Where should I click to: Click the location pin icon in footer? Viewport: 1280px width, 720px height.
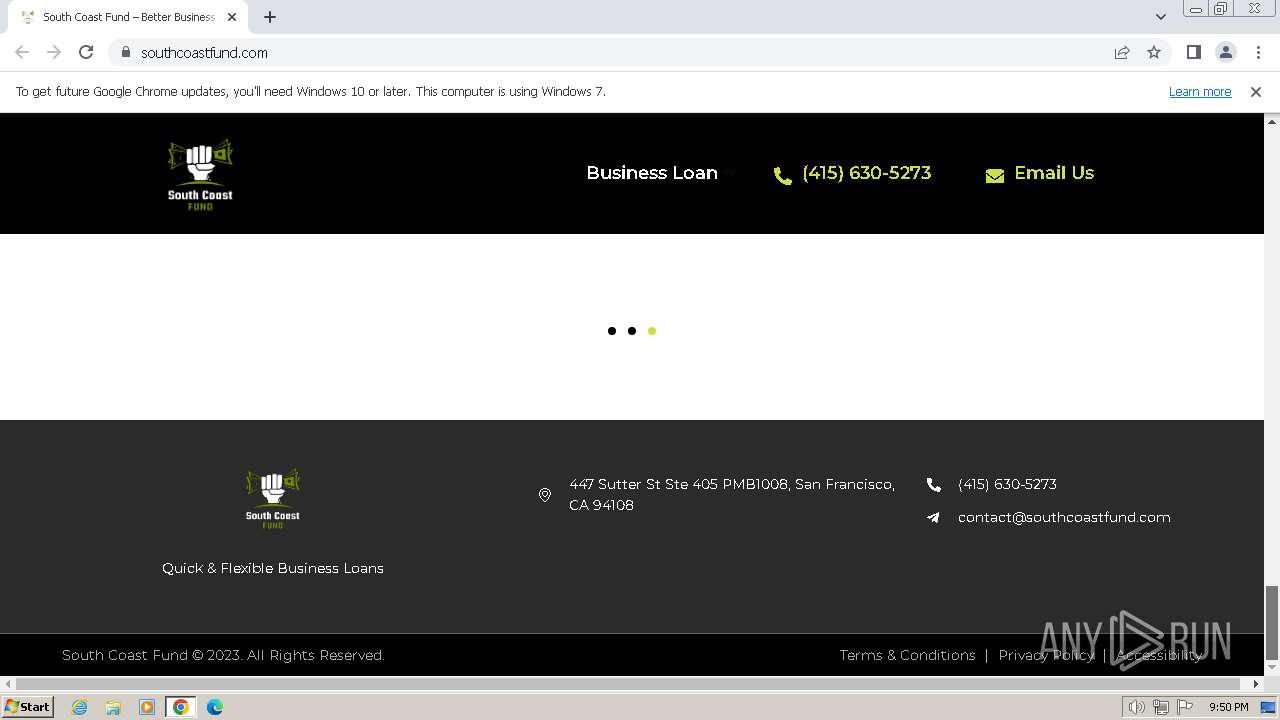click(545, 495)
